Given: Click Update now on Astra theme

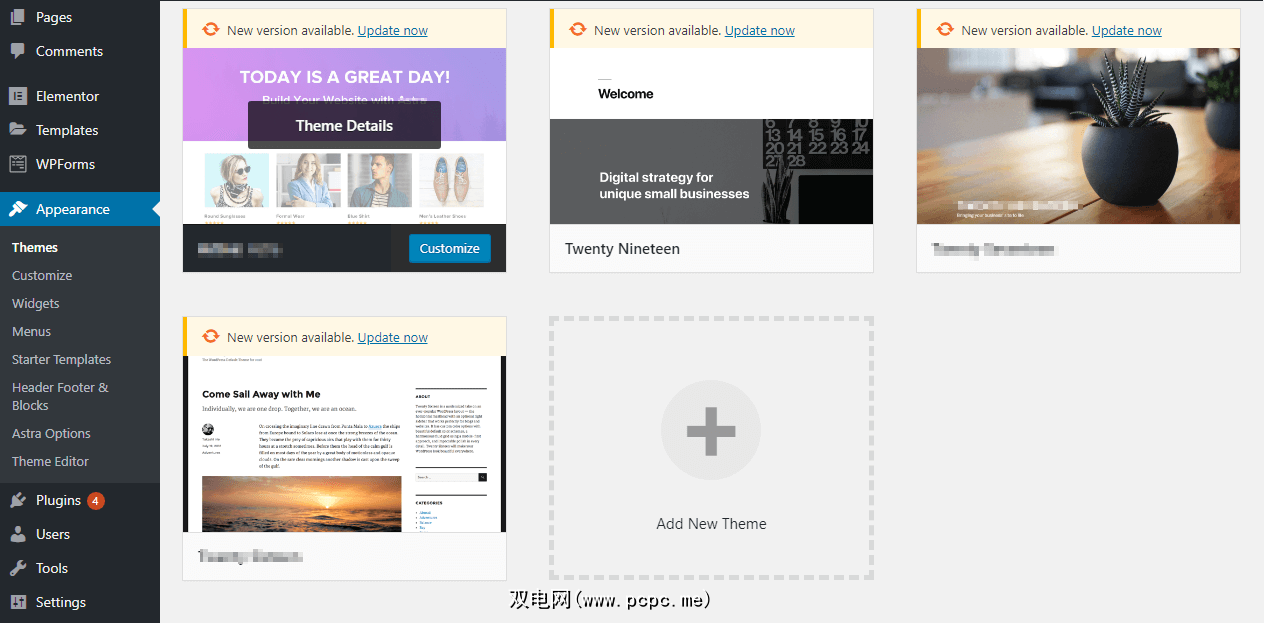Looking at the screenshot, I should tap(393, 30).
